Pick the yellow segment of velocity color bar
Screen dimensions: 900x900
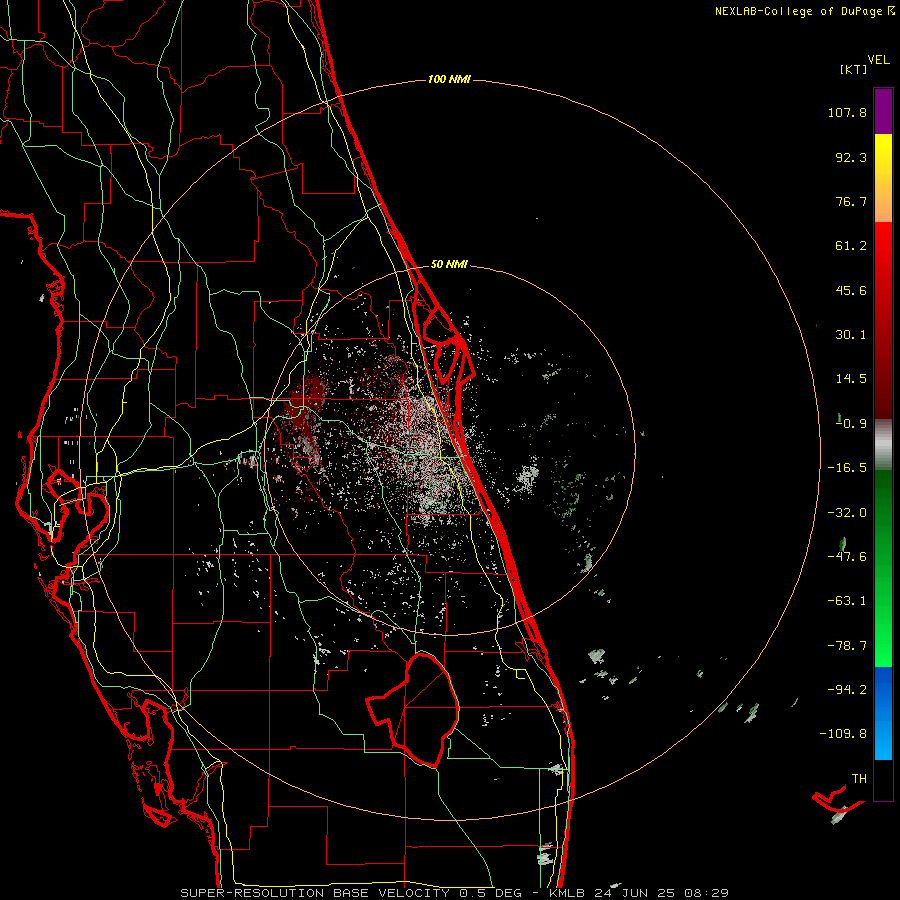pyautogui.click(x=883, y=178)
